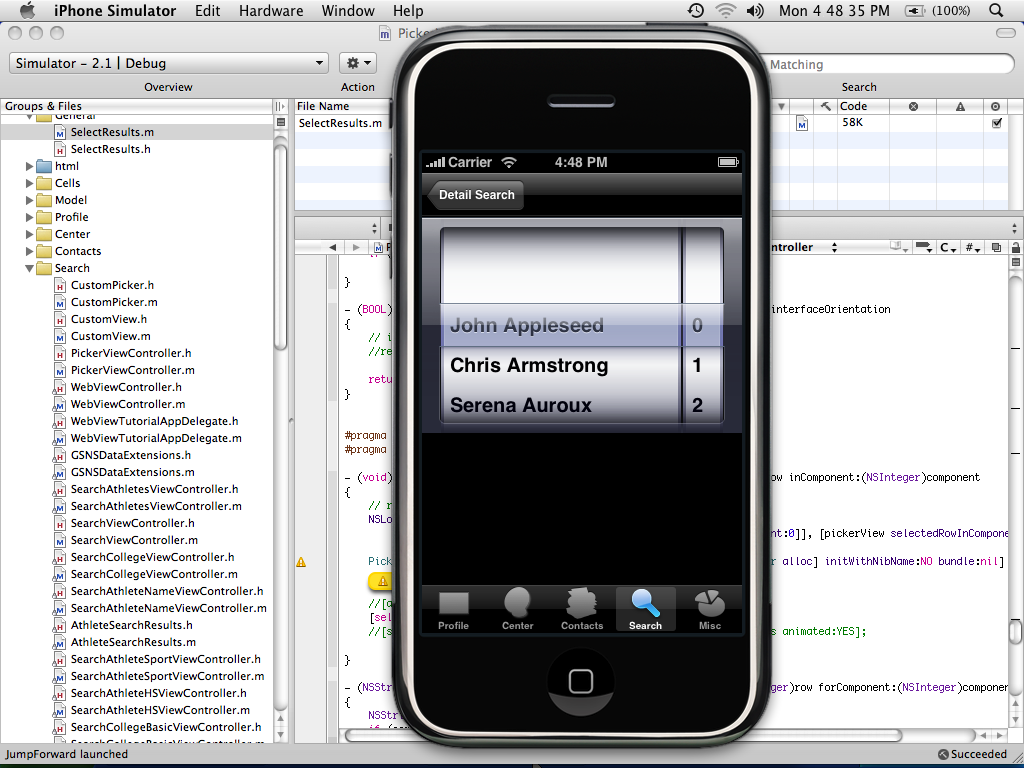The width and height of the screenshot is (1024, 768).
Task: Open WebViewController.h in the tree
Action: click(x=126, y=387)
